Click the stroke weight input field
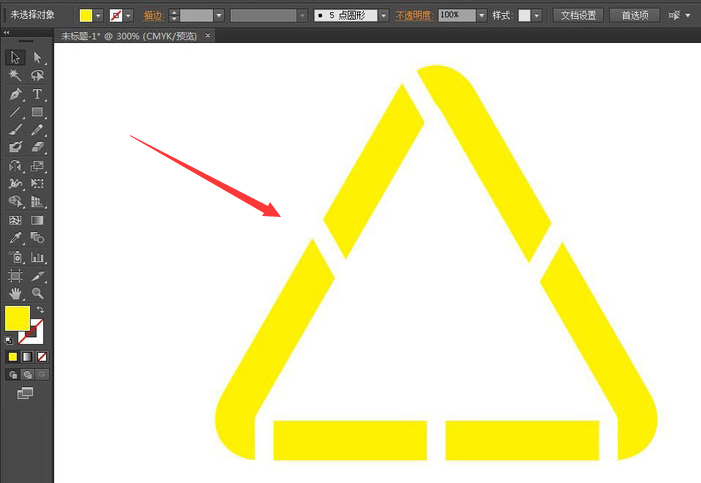The width and height of the screenshot is (701, 483). 196,16
